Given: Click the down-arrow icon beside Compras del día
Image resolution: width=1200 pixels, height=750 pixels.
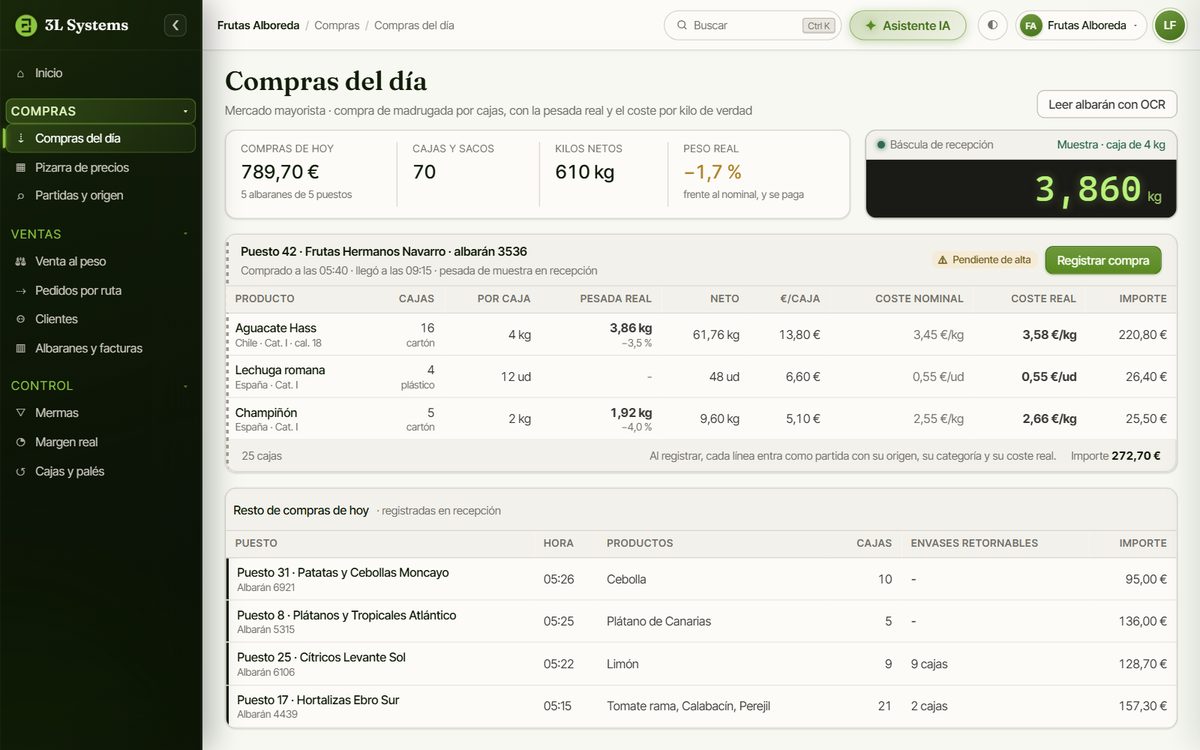Looking at the screenshot, I should (20, 139).
